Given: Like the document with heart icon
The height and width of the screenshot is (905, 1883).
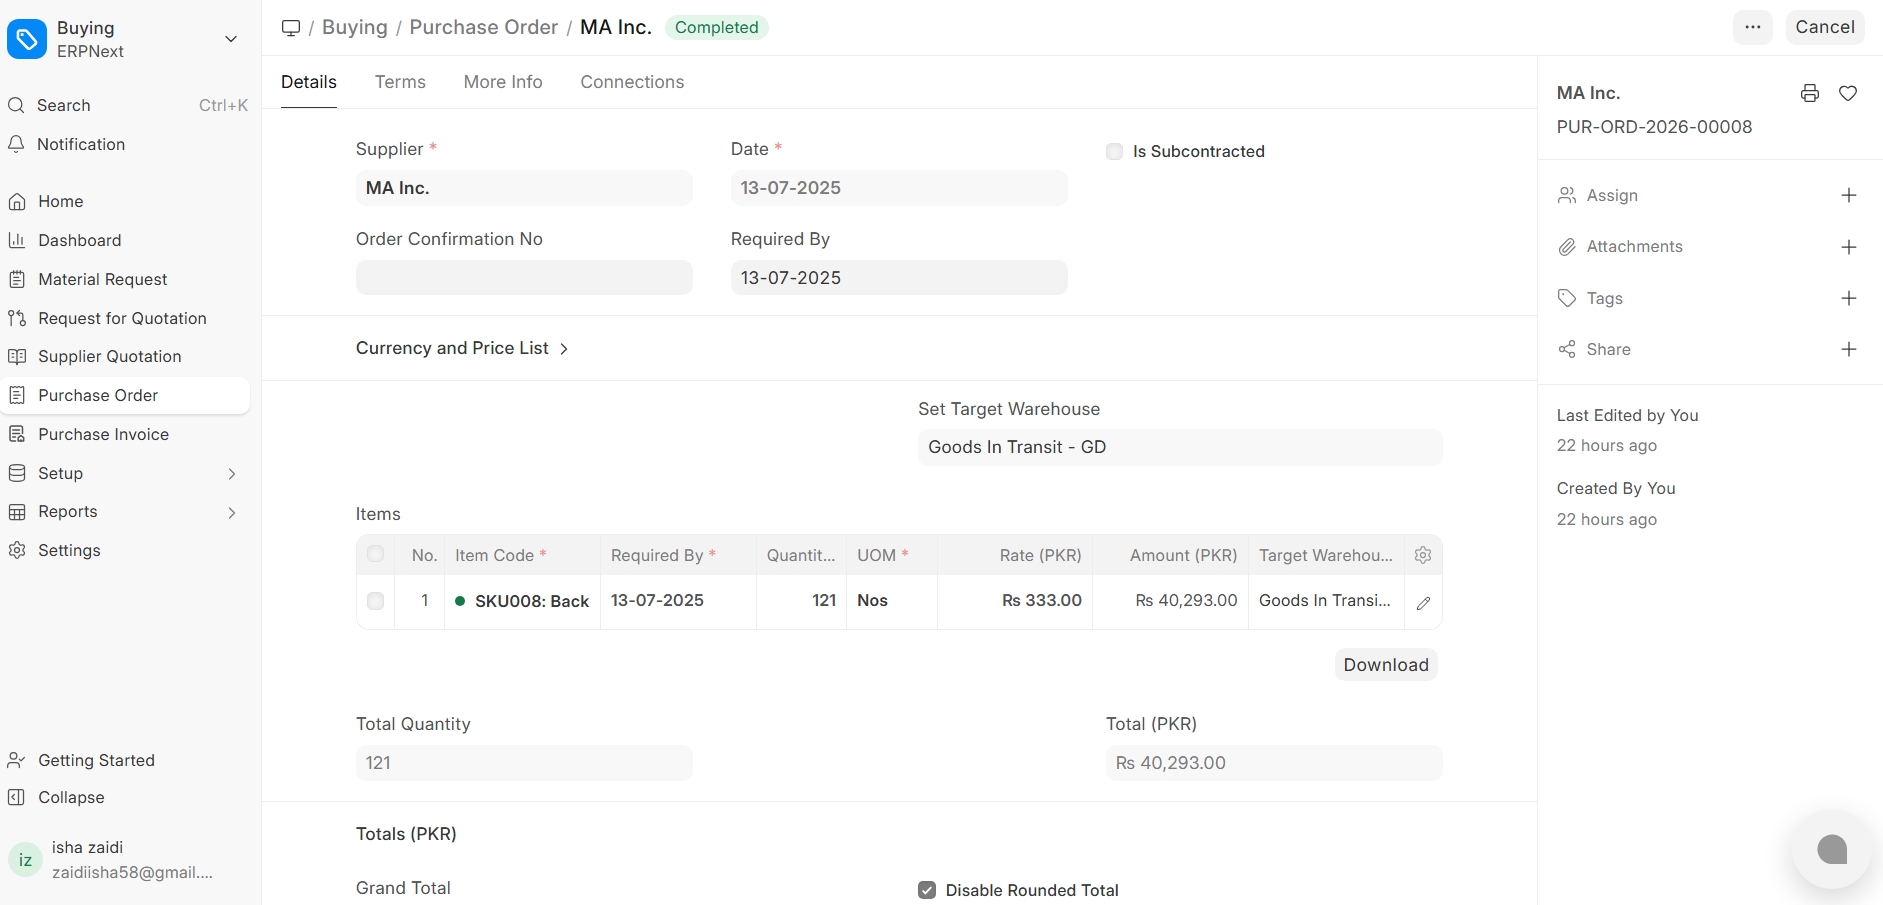Looking at the screenshot, I should pos(1848,93).
